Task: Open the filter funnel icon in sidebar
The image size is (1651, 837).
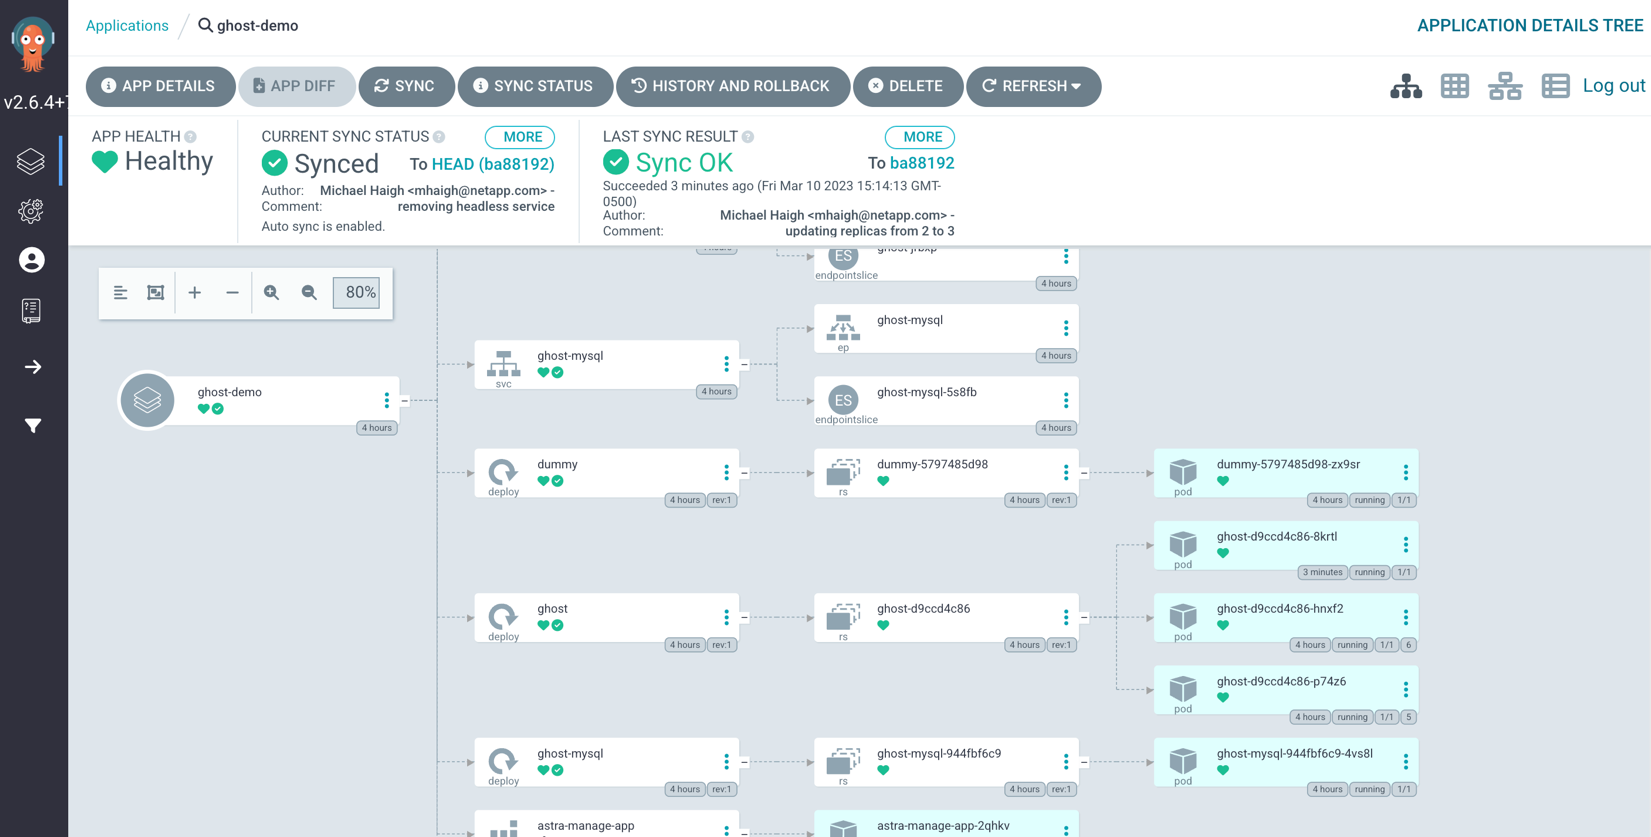Action: pyautogui.click(x=33, y=426)
